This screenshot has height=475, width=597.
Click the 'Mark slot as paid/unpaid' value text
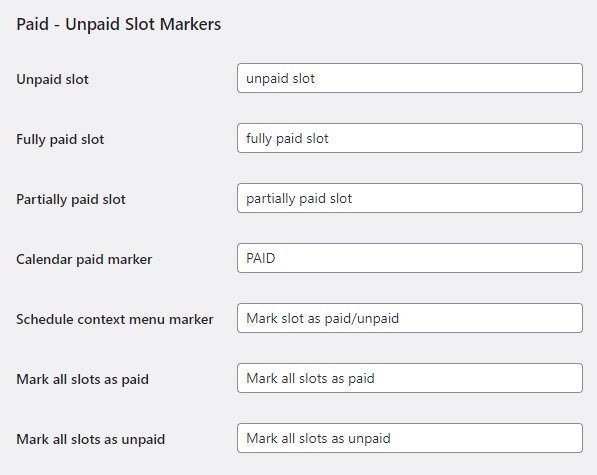322,318
